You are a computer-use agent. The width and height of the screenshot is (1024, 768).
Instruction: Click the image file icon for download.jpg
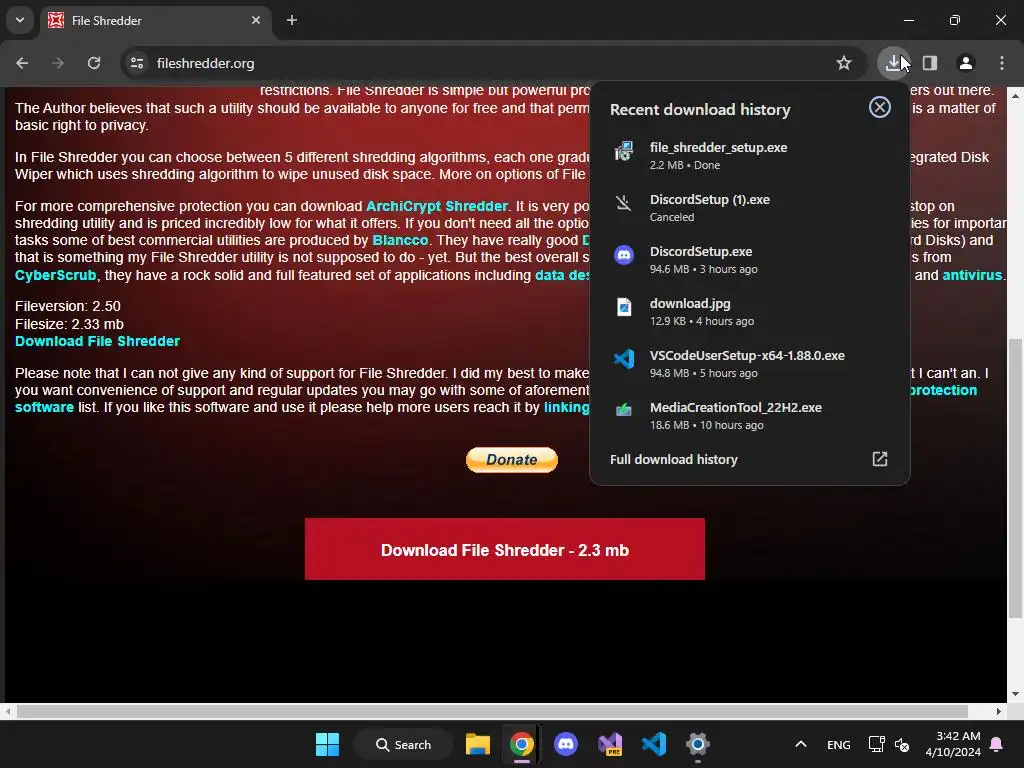click(624, 307)
